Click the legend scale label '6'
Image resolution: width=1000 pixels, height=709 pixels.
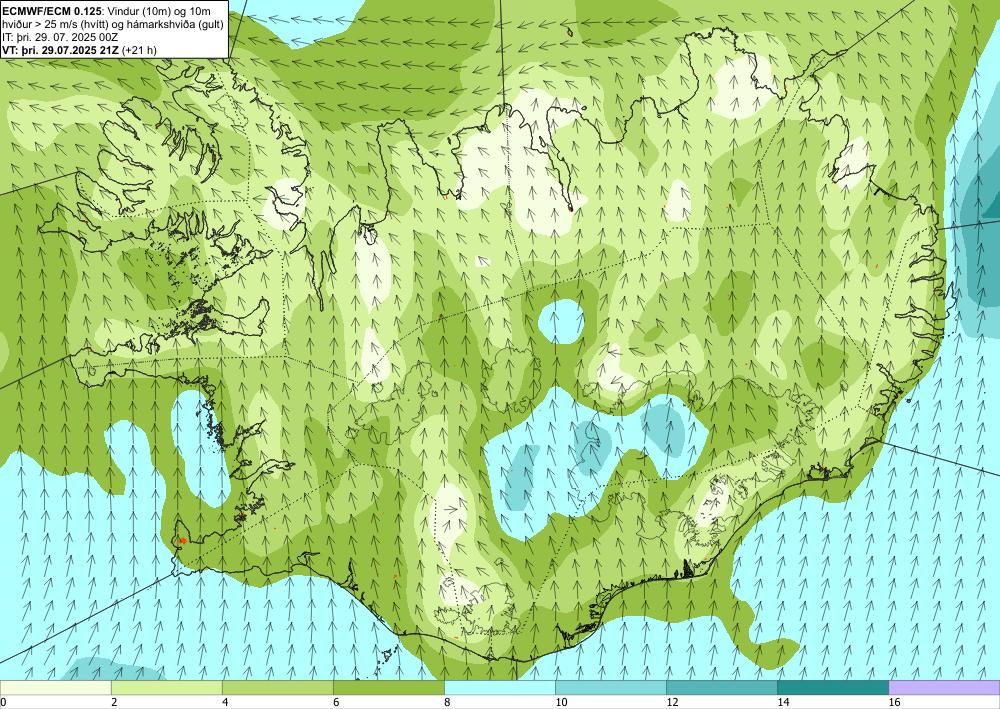point(335,702)
